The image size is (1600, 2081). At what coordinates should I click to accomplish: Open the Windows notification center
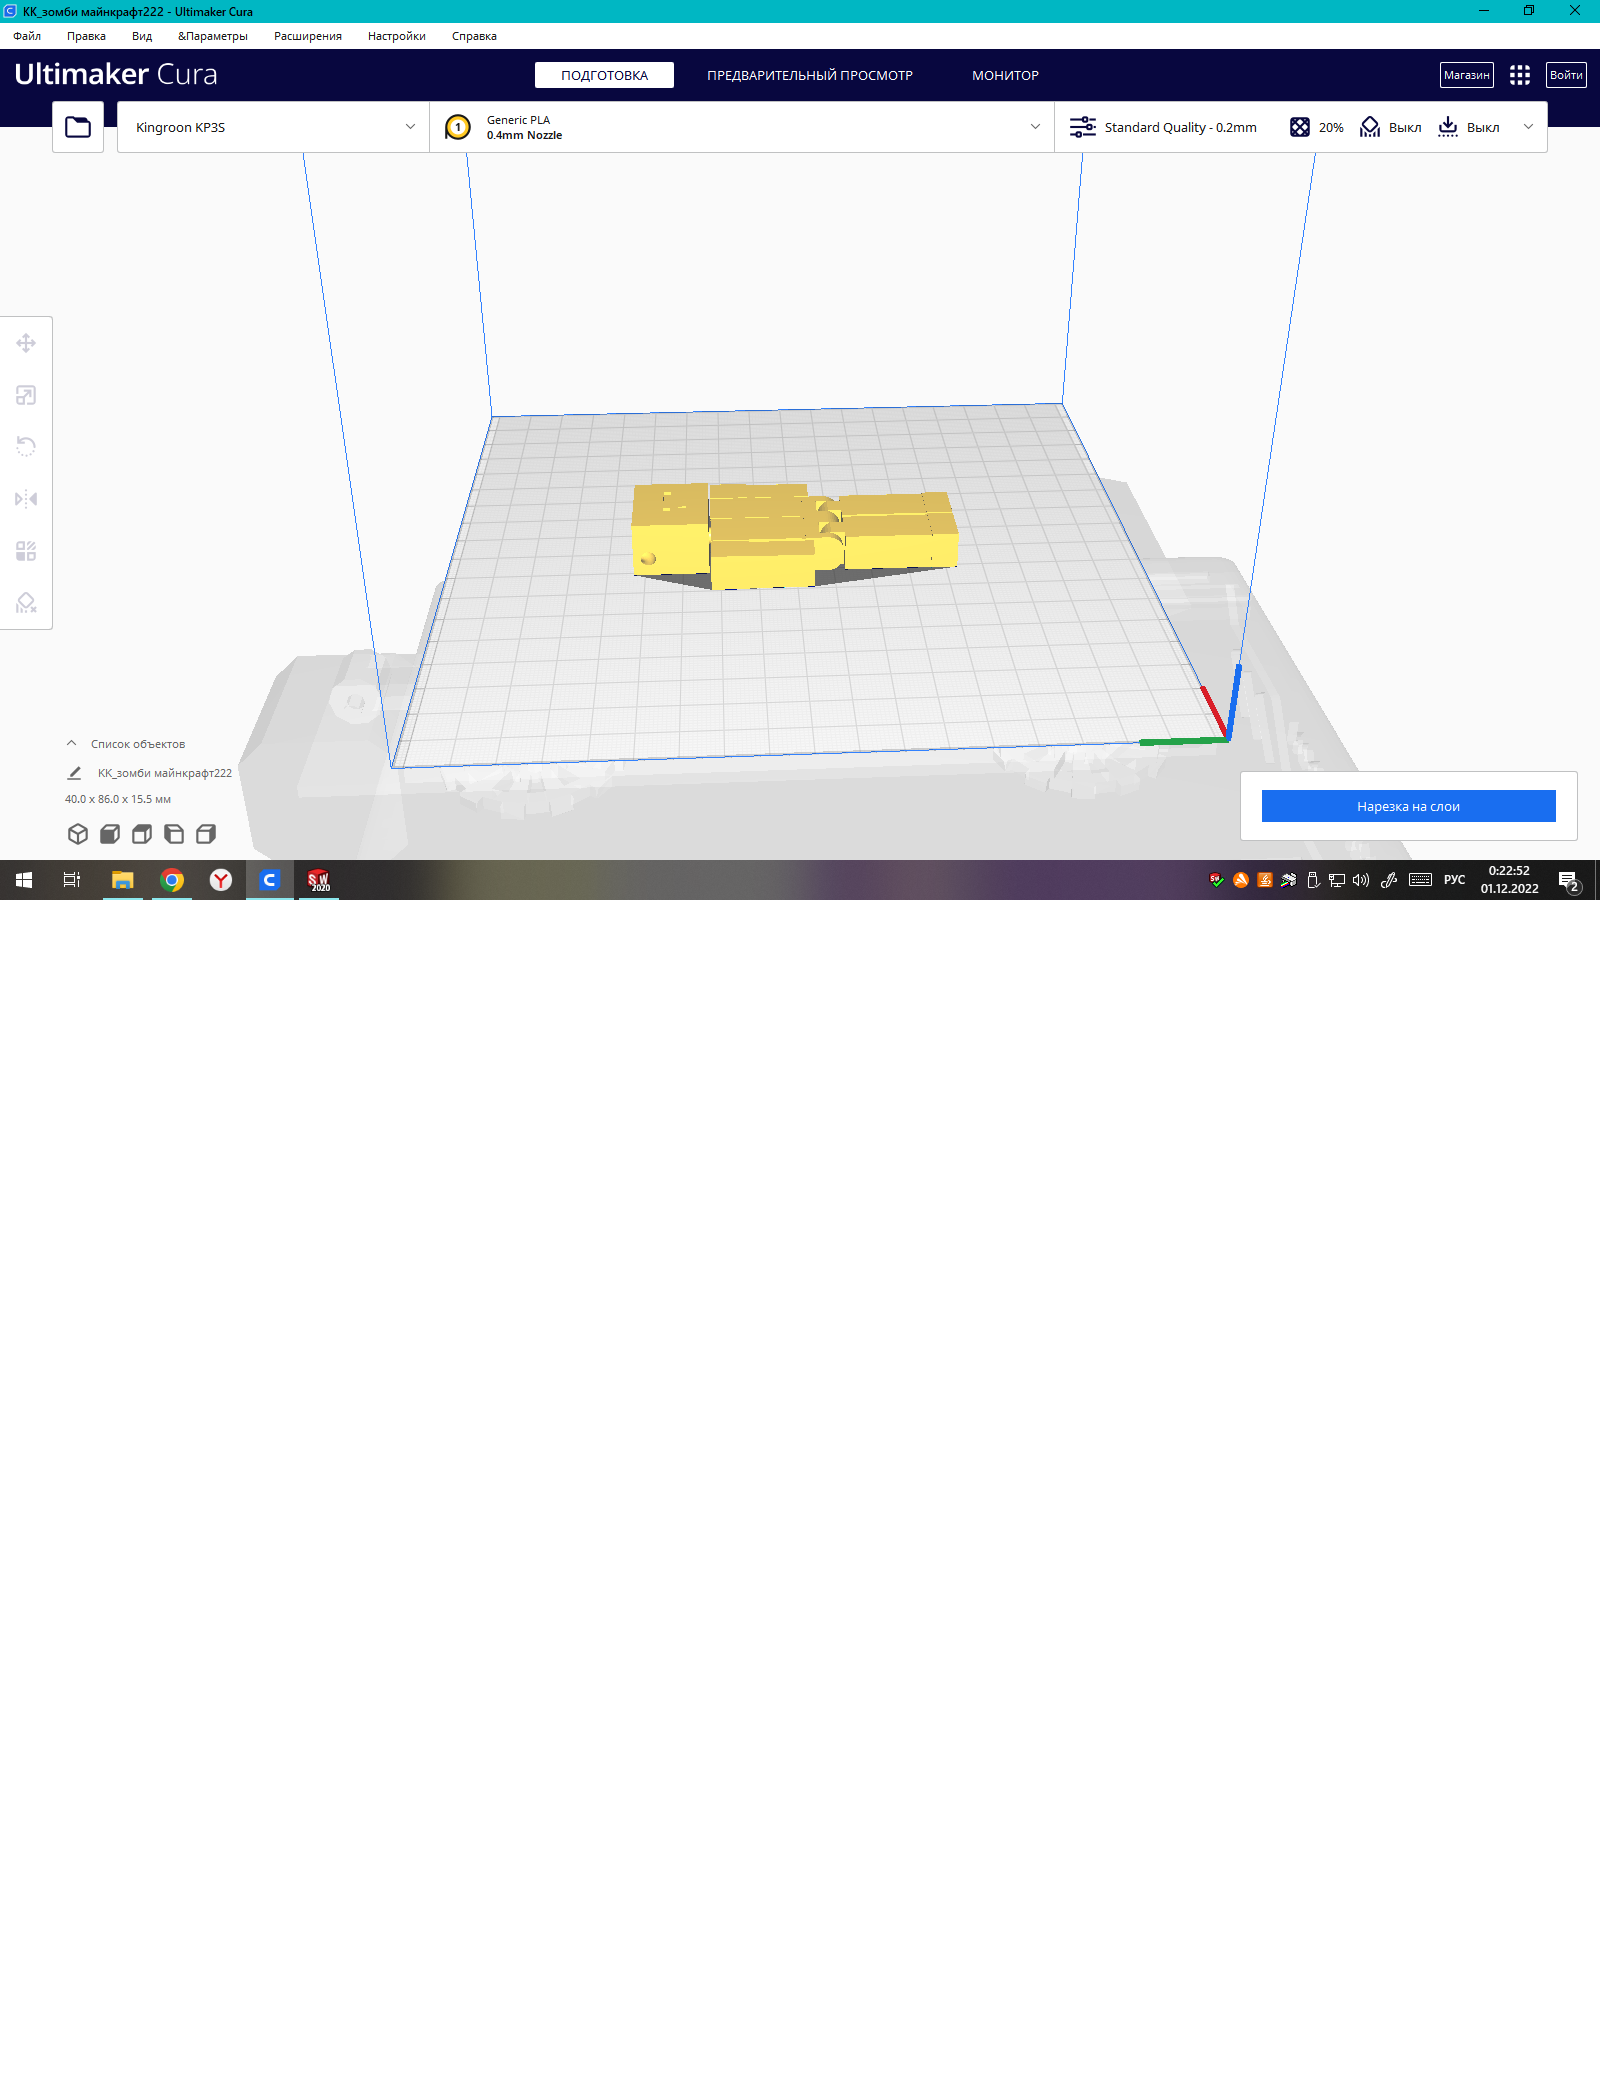[x=1569, y=881]
